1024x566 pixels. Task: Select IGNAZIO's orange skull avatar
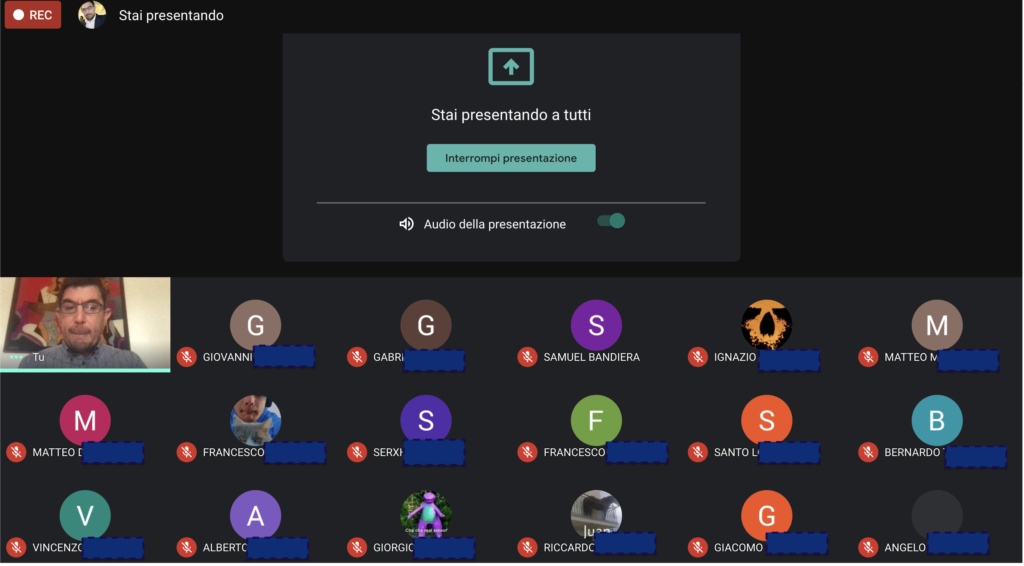point(767,324)
